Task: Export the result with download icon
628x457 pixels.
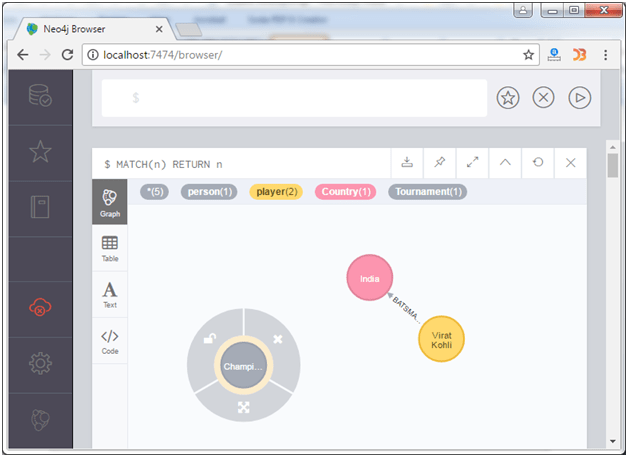Action: 407,163
